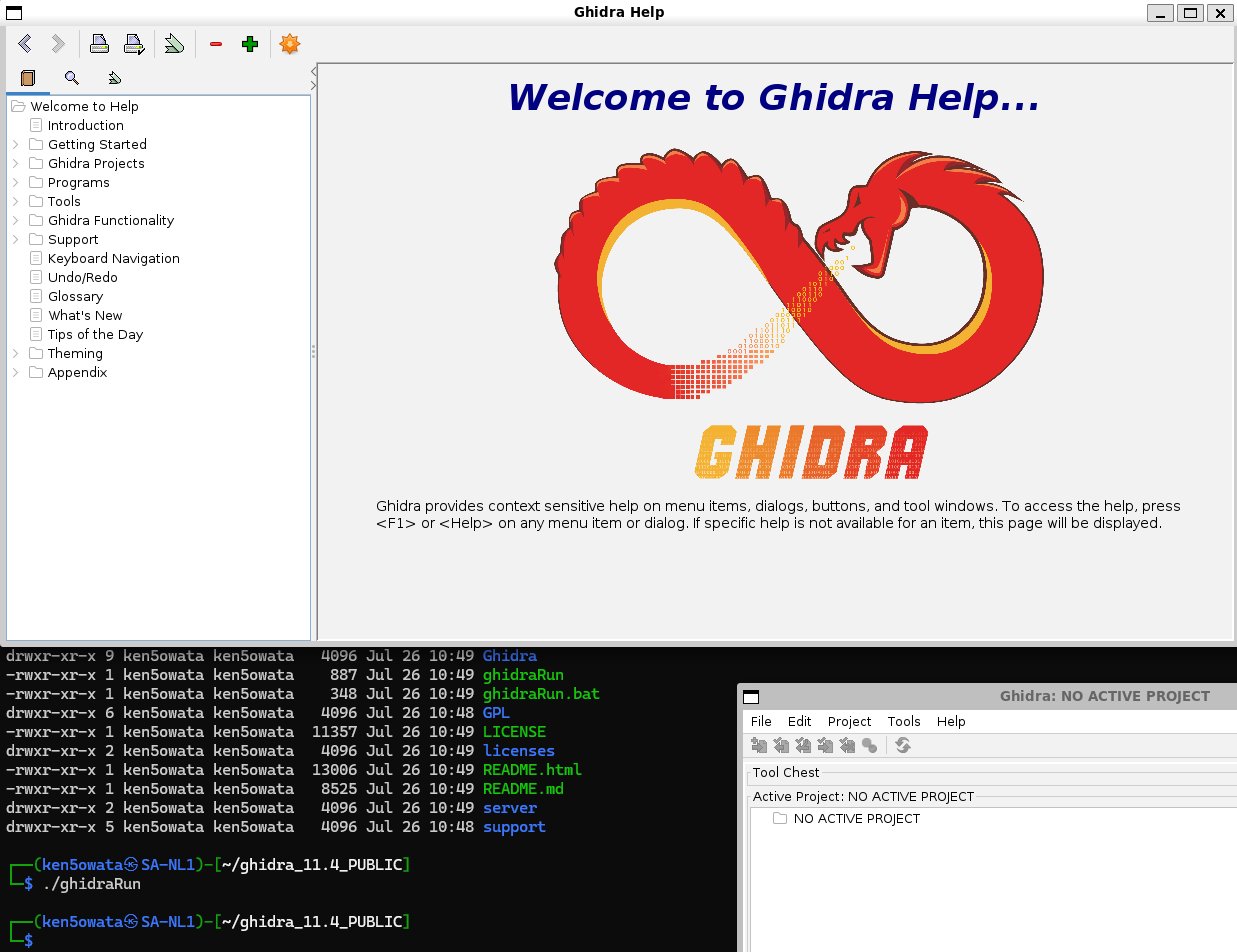Open the Project menu in Ghidra window
Screen dimensions: 1237x952
pyautogui.click(x=849, y=721)
